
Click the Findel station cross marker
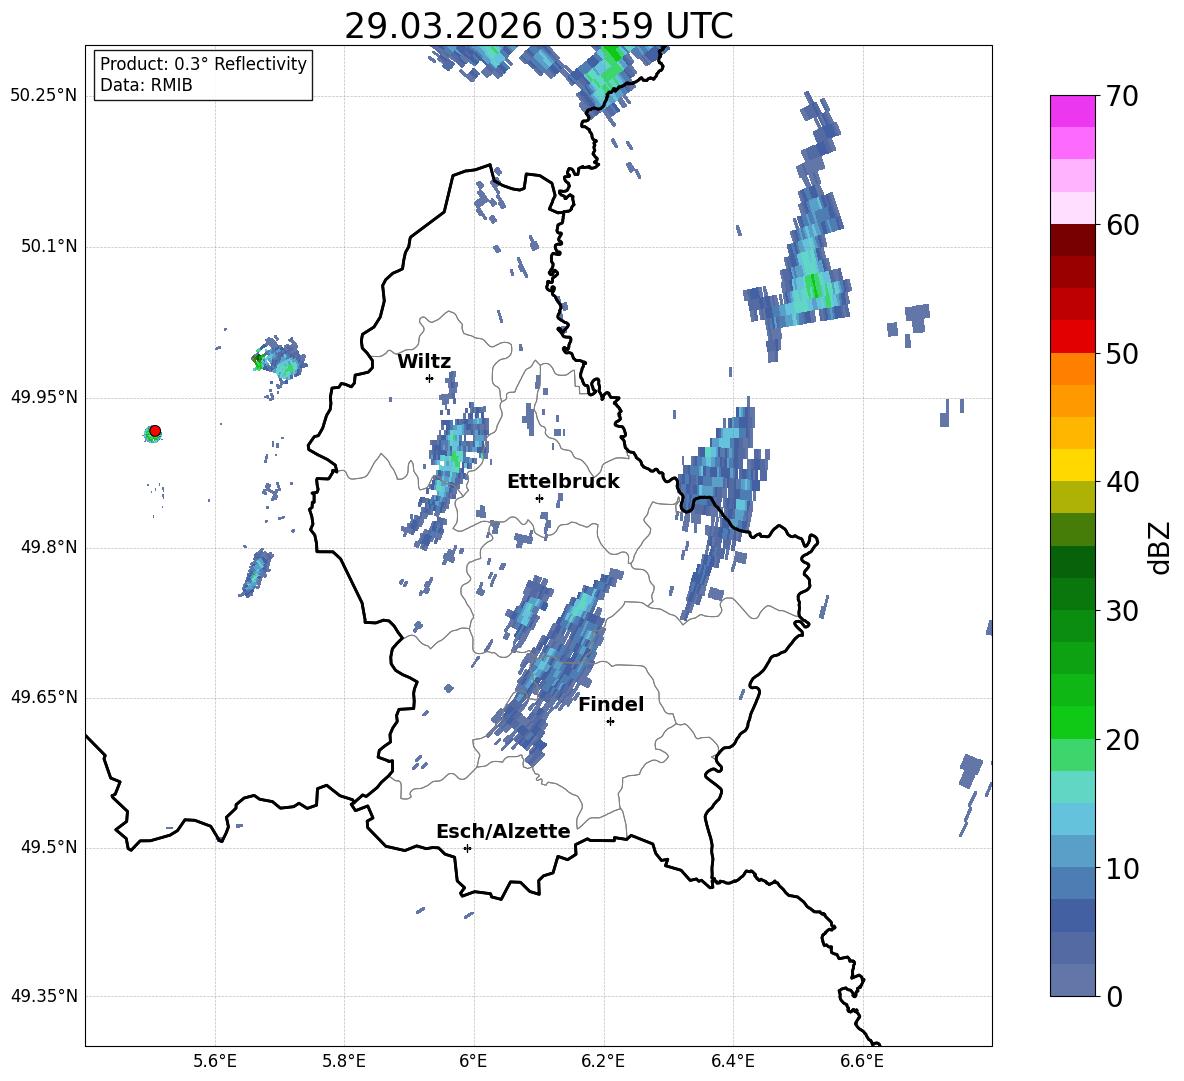click(x=610, y=722)
